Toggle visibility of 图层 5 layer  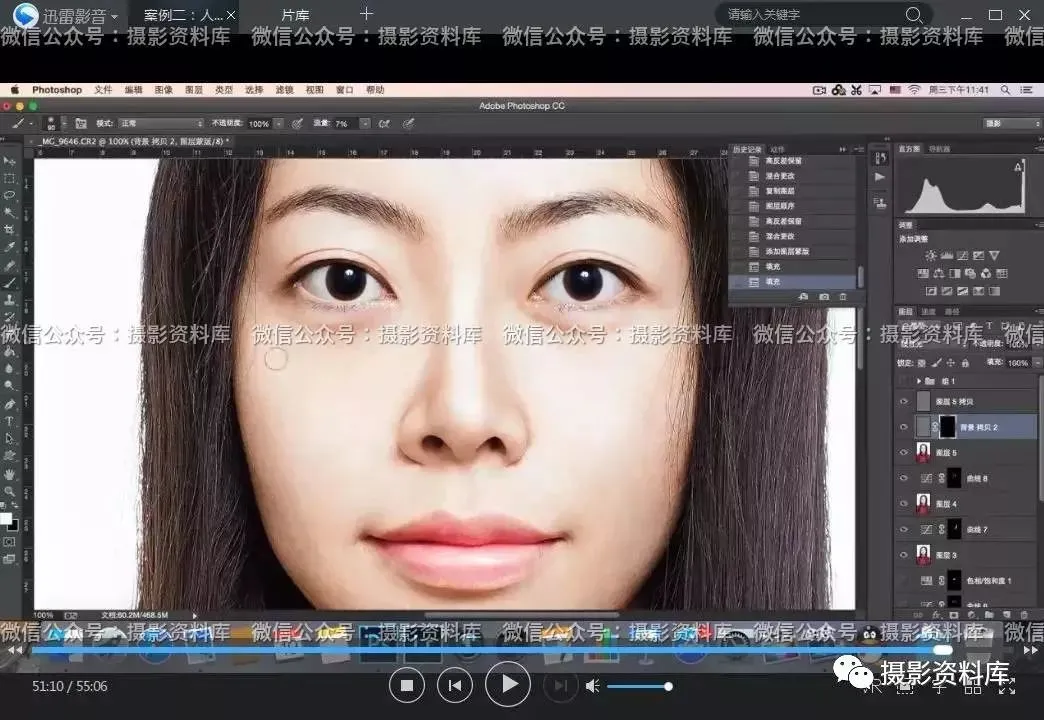pyautogui.click(x=904, y=452)
